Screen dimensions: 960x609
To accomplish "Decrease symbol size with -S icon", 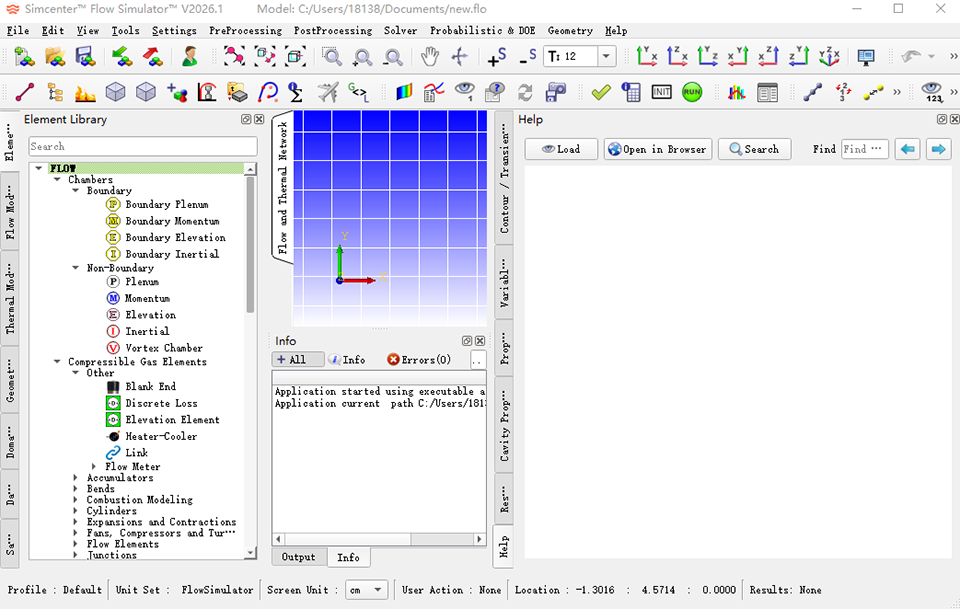I will tap(527, 57).
